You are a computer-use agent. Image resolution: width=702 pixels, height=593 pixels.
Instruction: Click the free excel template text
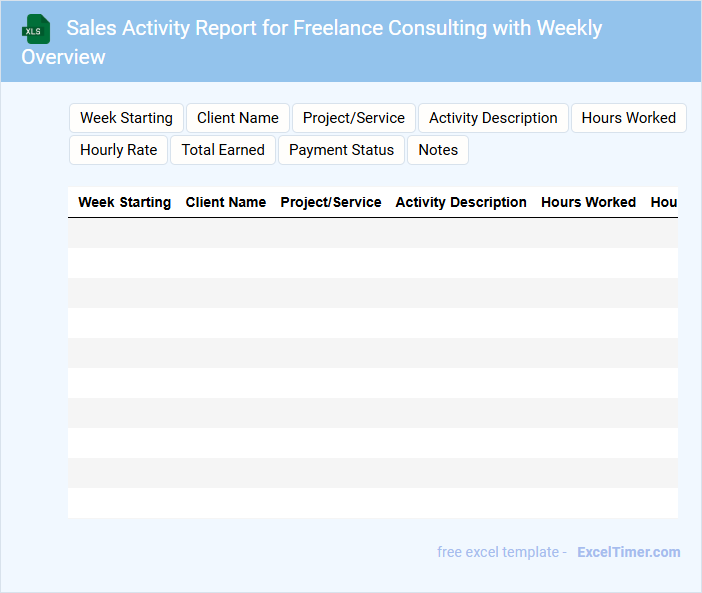coord(501,552)
